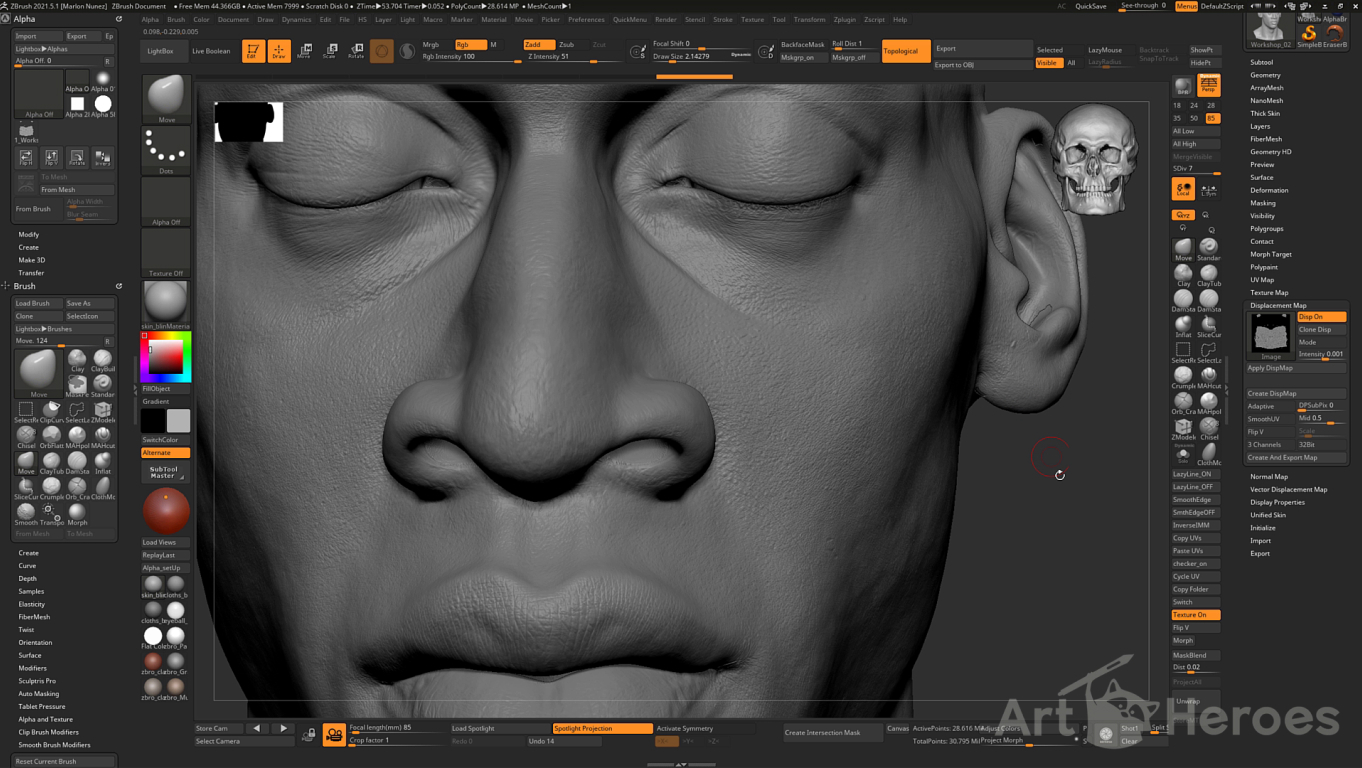The image size is (1362, 768).
Task: Enable the Mrgb mode
Action: pos(435,45)
